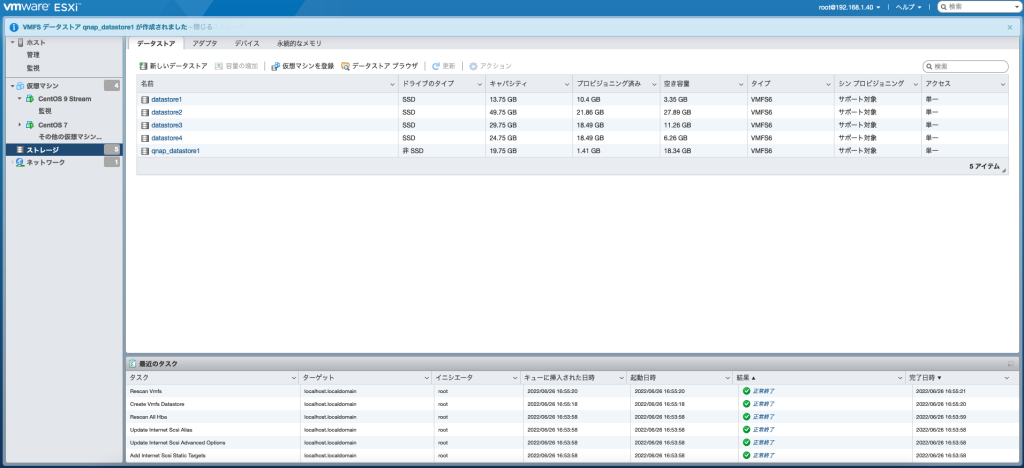The image size is (1024, 468).
Task: Open the datastore1 link
Action: (166, 100)
